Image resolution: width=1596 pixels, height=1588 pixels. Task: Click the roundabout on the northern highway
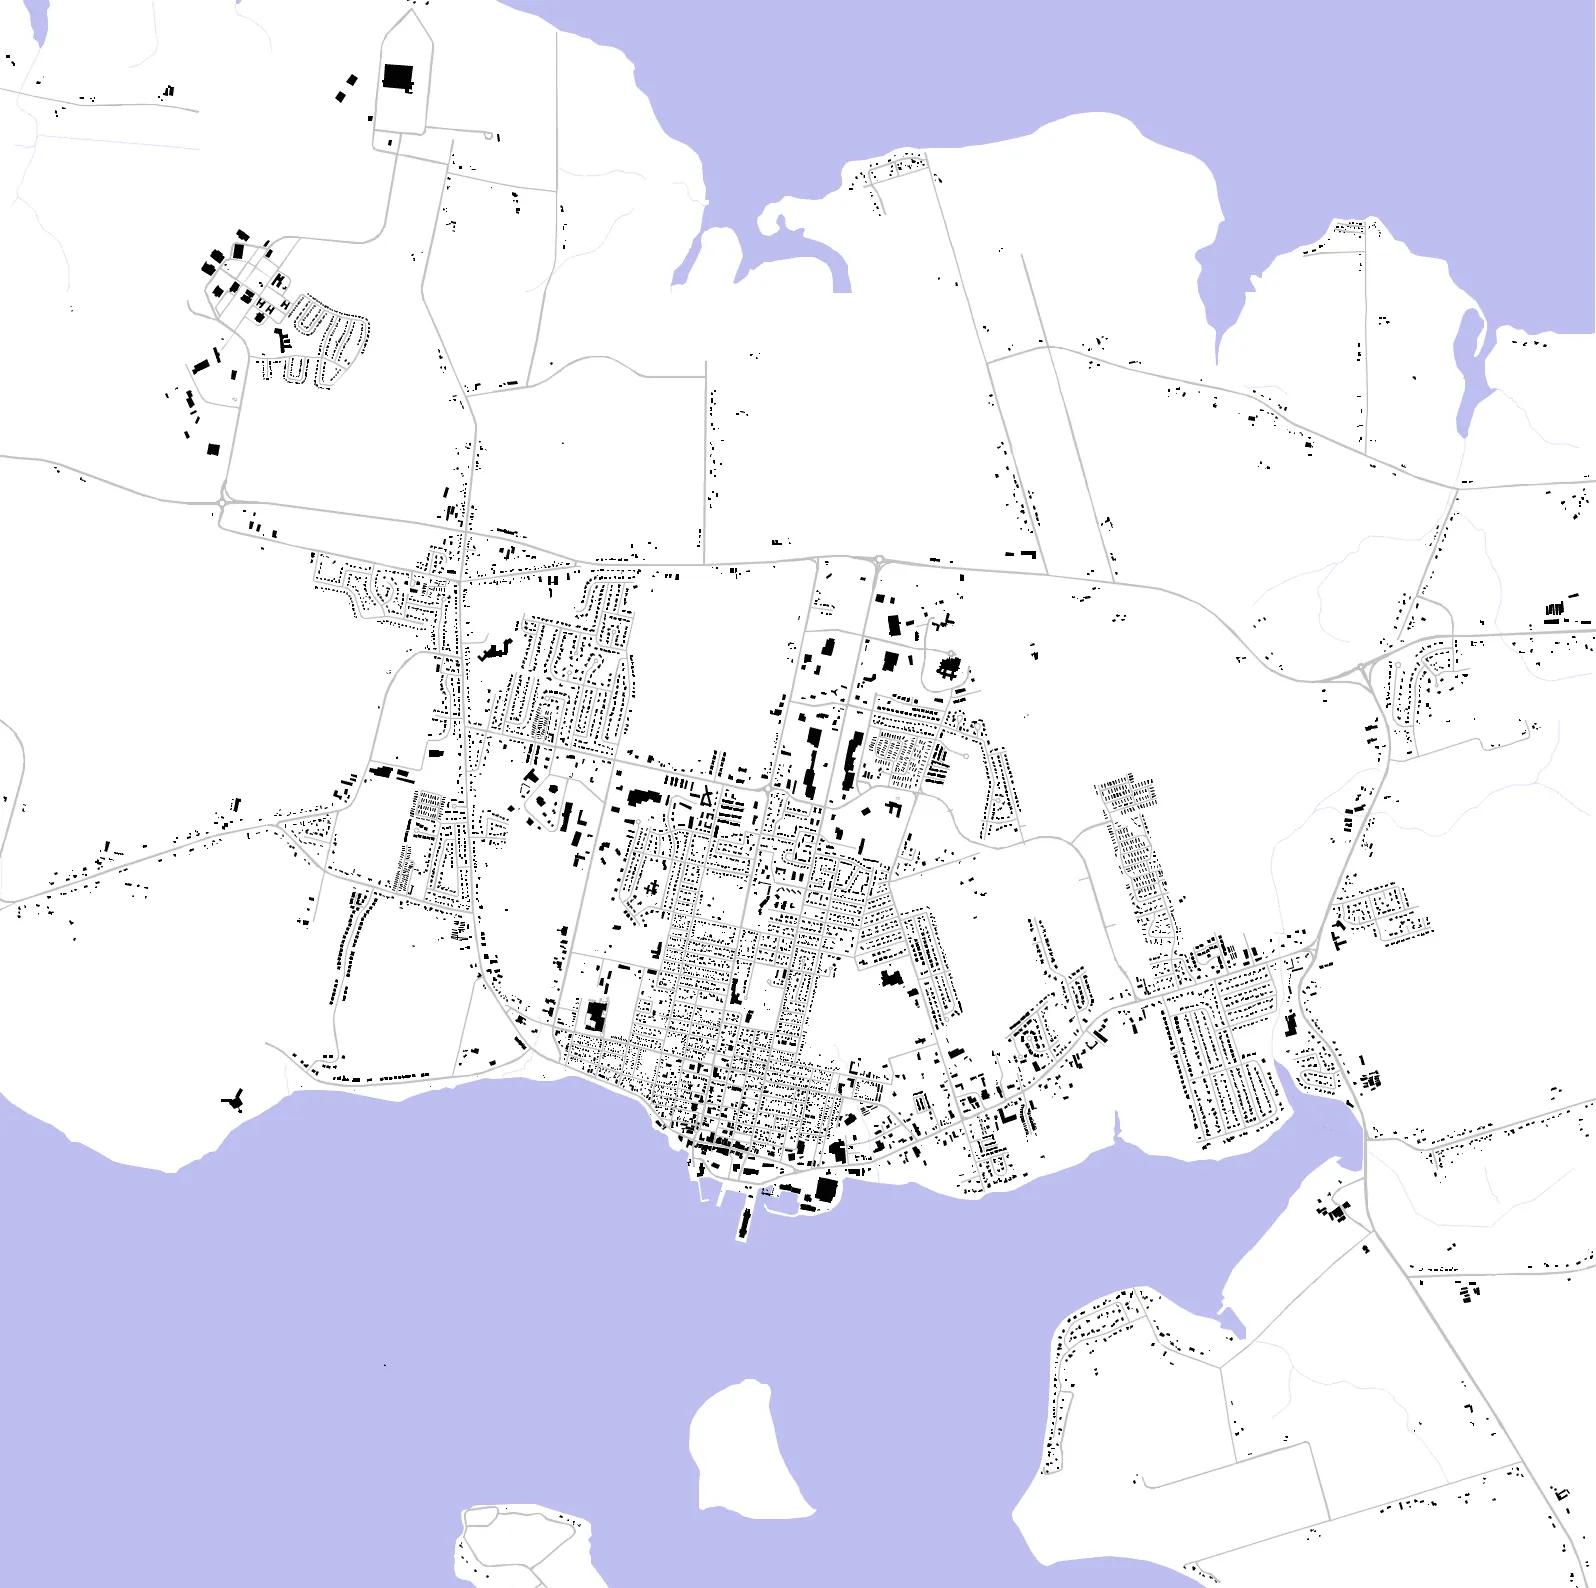pos(878,560)
